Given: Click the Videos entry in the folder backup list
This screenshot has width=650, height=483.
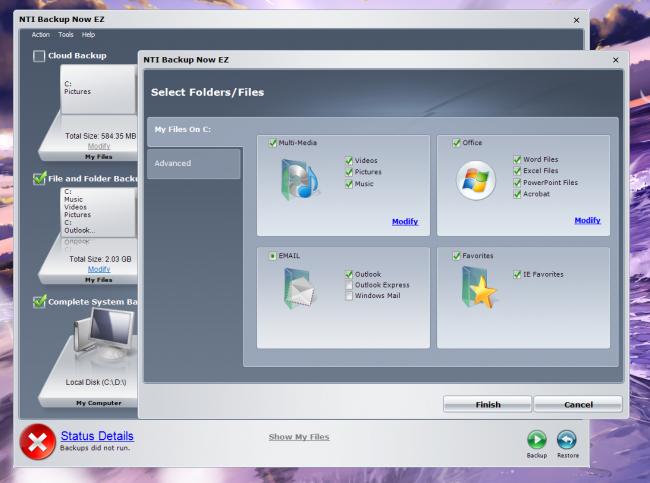Looking at the screenshot, I should point(75,207).
